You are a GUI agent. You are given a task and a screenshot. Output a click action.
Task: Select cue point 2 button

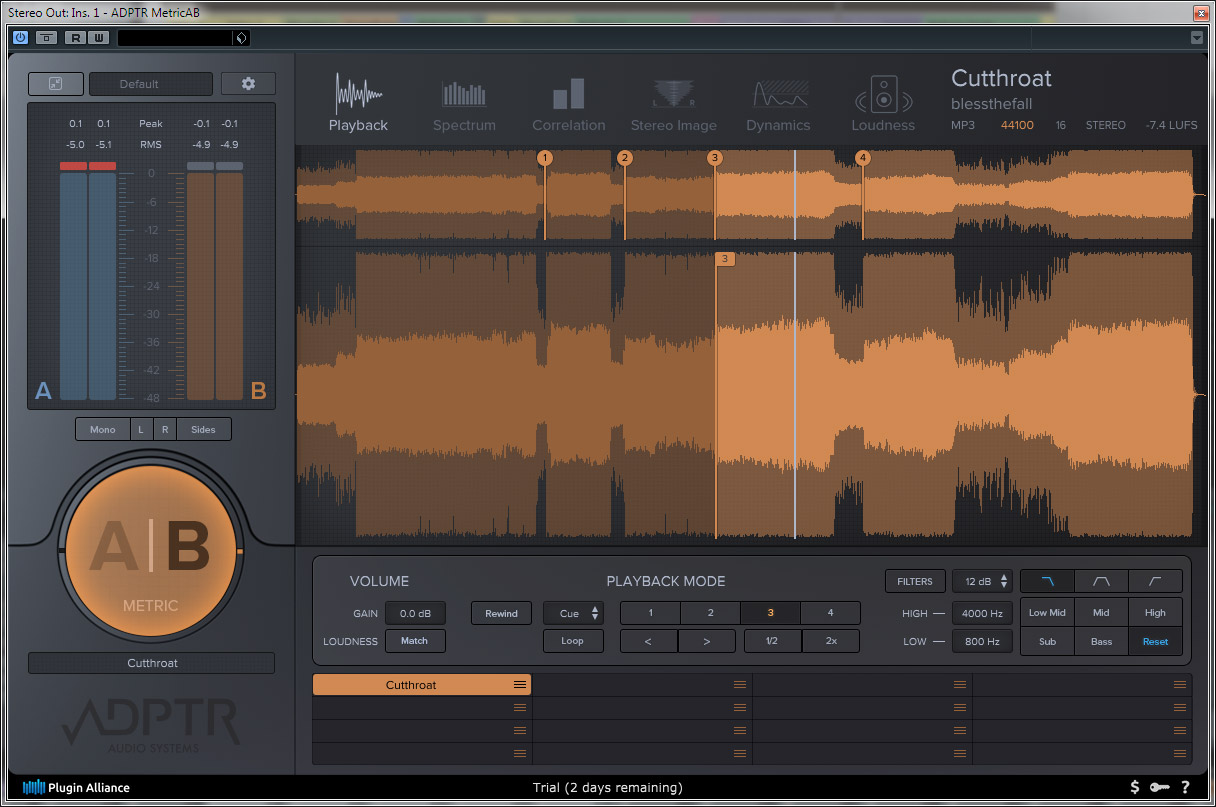(x=710, y=613)
